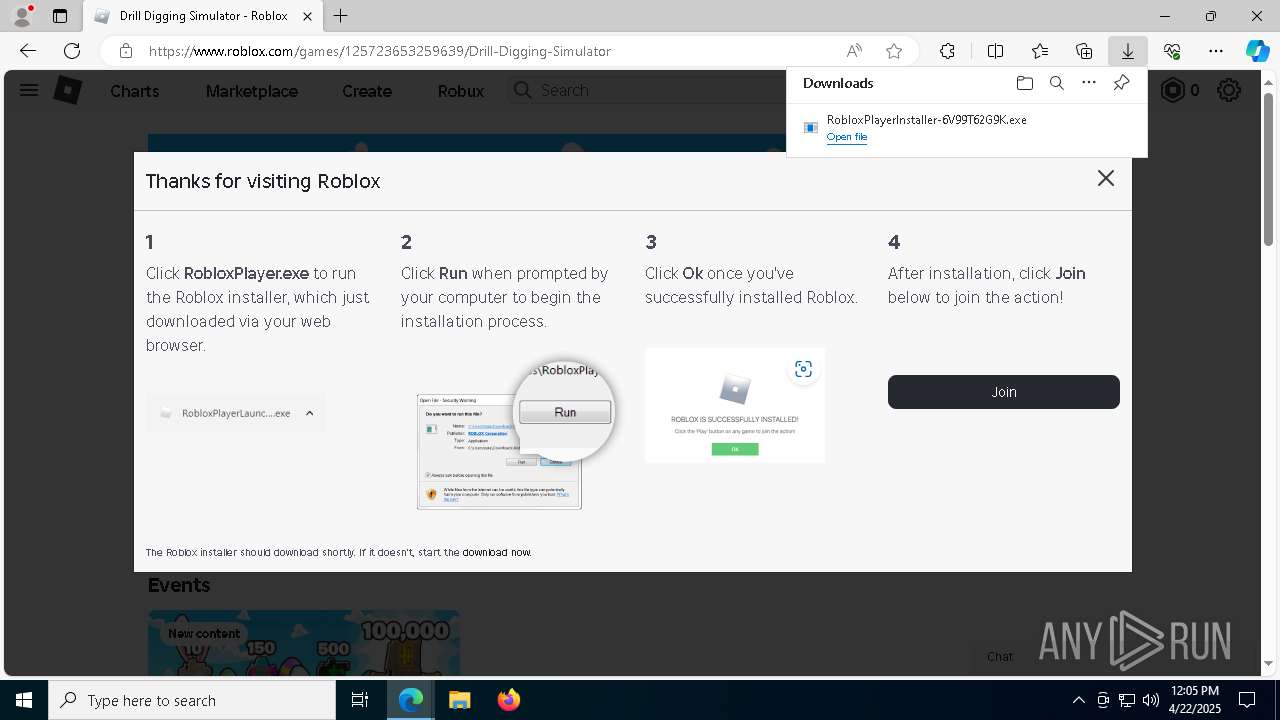The image size is (1280, 720).
Task: Click the Edge Downloads toolbar icon
Action: (x=1127, y=51)
